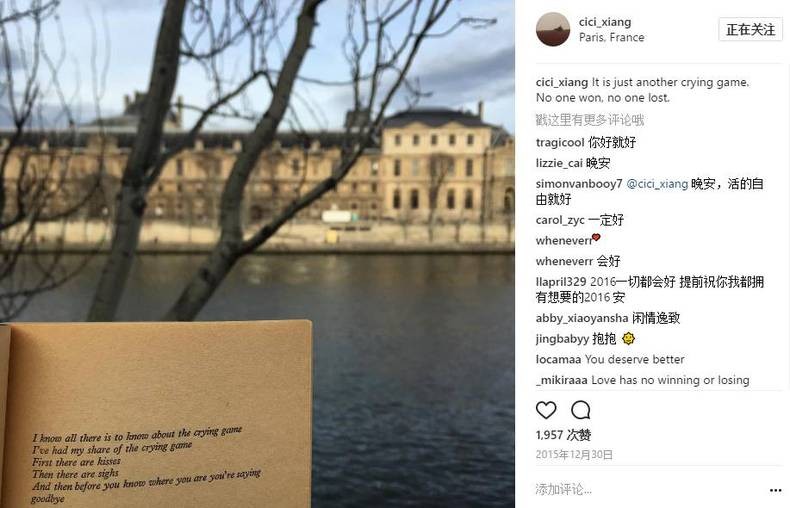Open the Paris, France location link

(611, 37)
